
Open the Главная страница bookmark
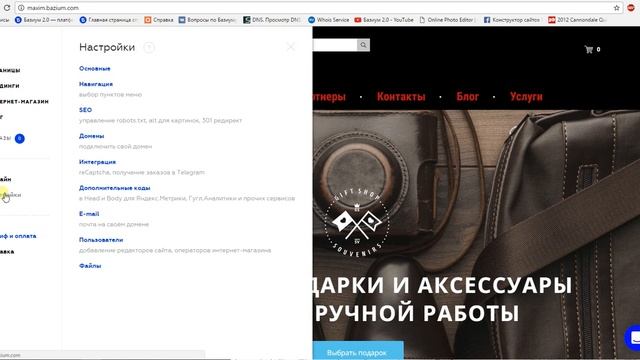(x=108, y=20)
